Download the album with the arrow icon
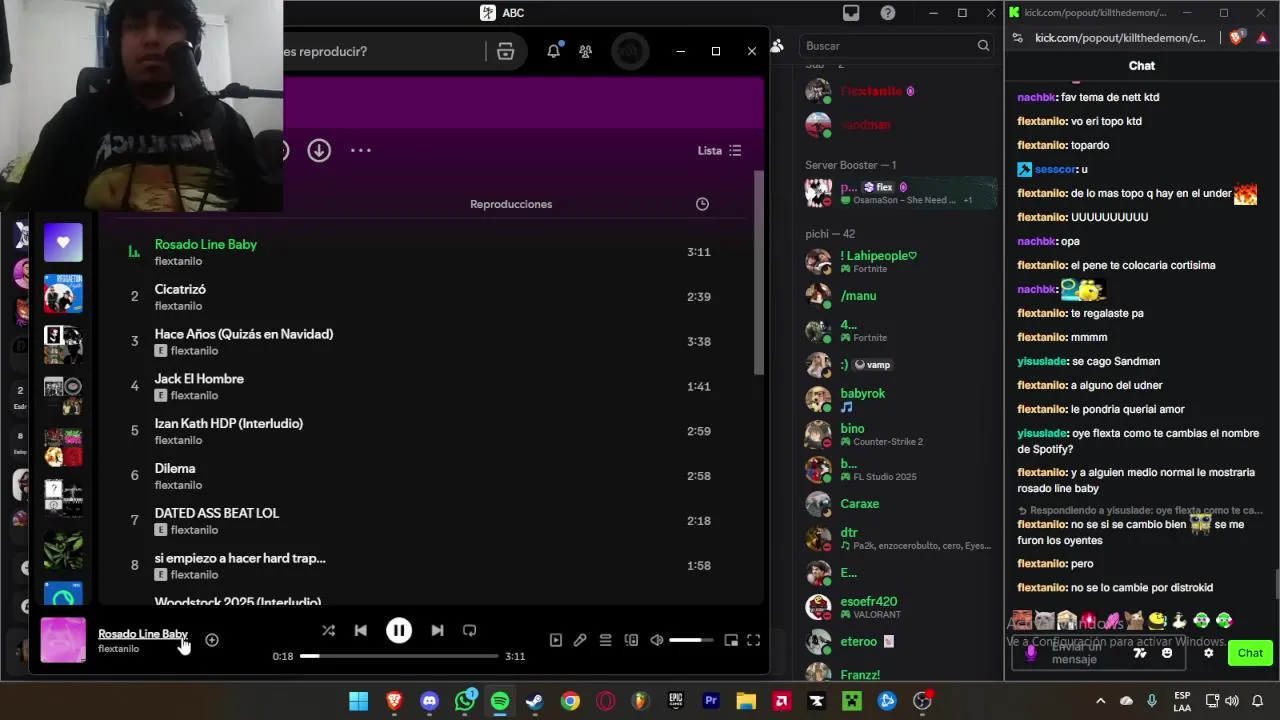 coord(319,150)
